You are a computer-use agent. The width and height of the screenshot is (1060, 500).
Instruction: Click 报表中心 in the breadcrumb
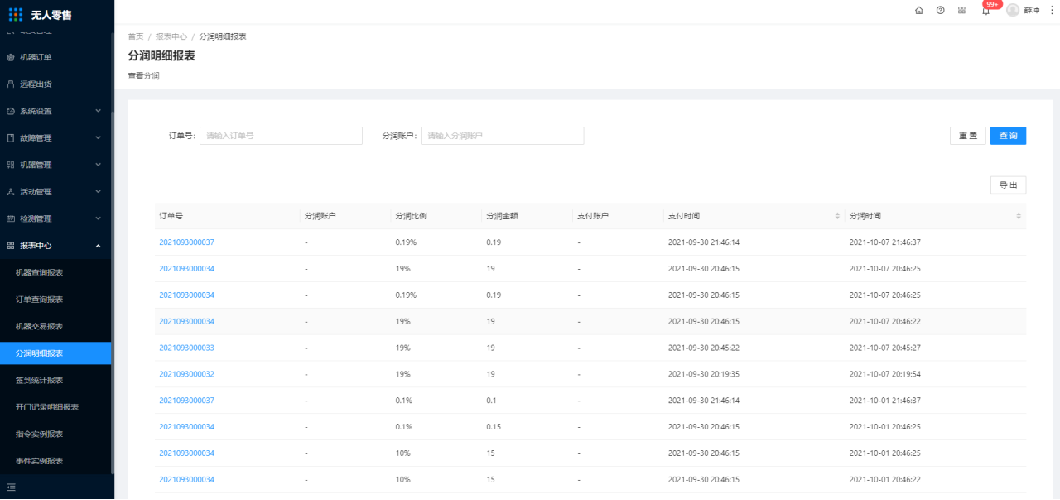(x=171, y=36)
